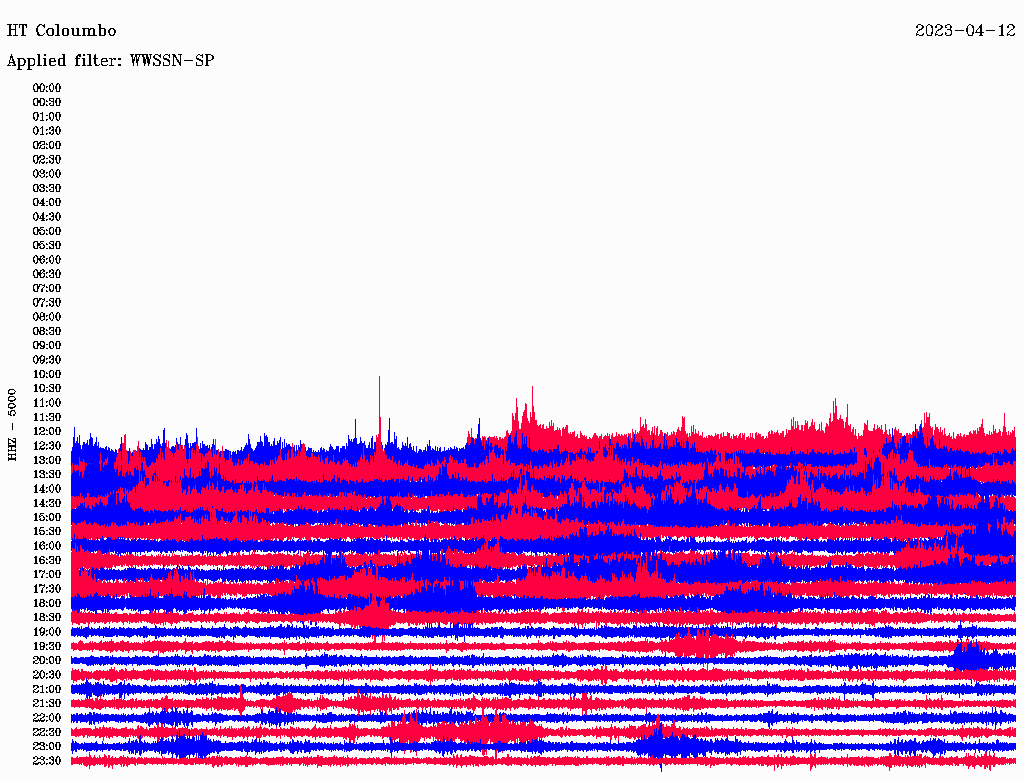Screen dimensions: 1024x780
Task: Select the 23:30 time label
Action: [47, 761]
